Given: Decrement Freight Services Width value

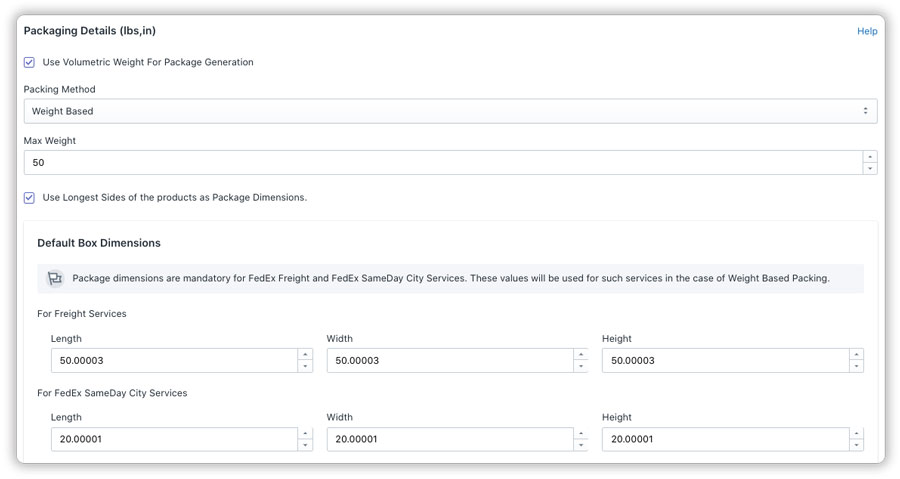Looking at the screenshot, I should coord(581,367).
